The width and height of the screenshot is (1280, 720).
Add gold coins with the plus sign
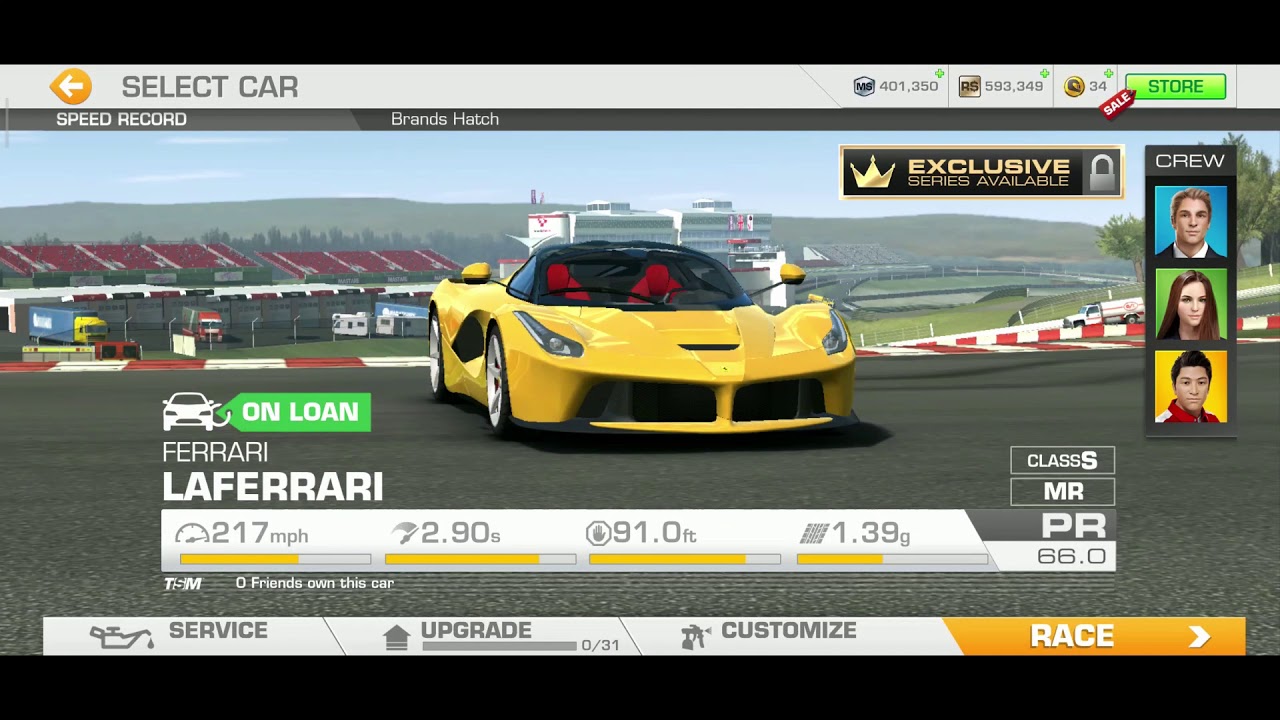pyautogui.click(x=1108, y=74)
